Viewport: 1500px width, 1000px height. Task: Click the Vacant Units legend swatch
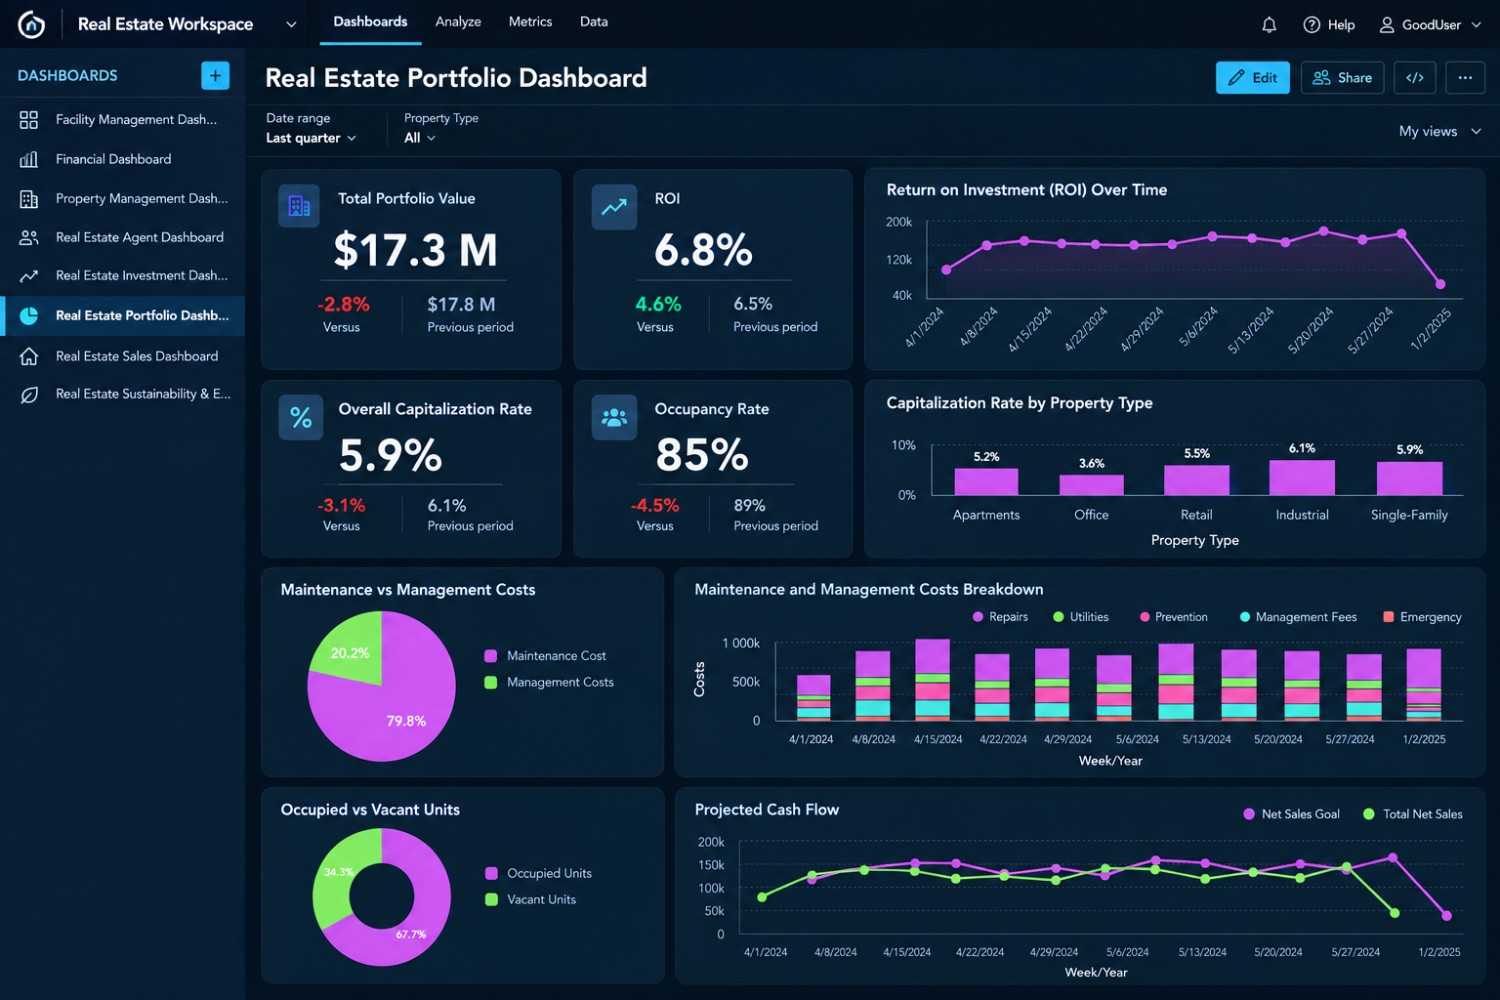491,900
